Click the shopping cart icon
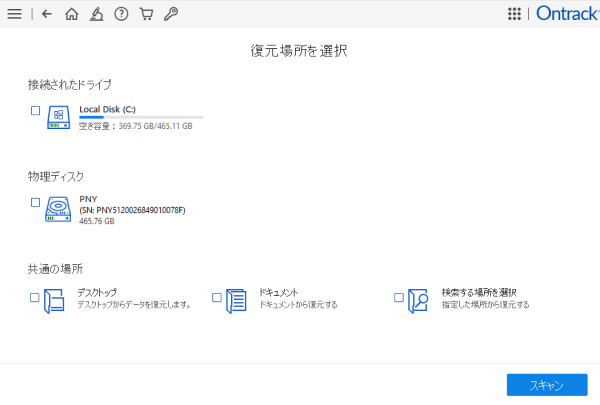Screen dimensions: 600x405 click(146, 14)
